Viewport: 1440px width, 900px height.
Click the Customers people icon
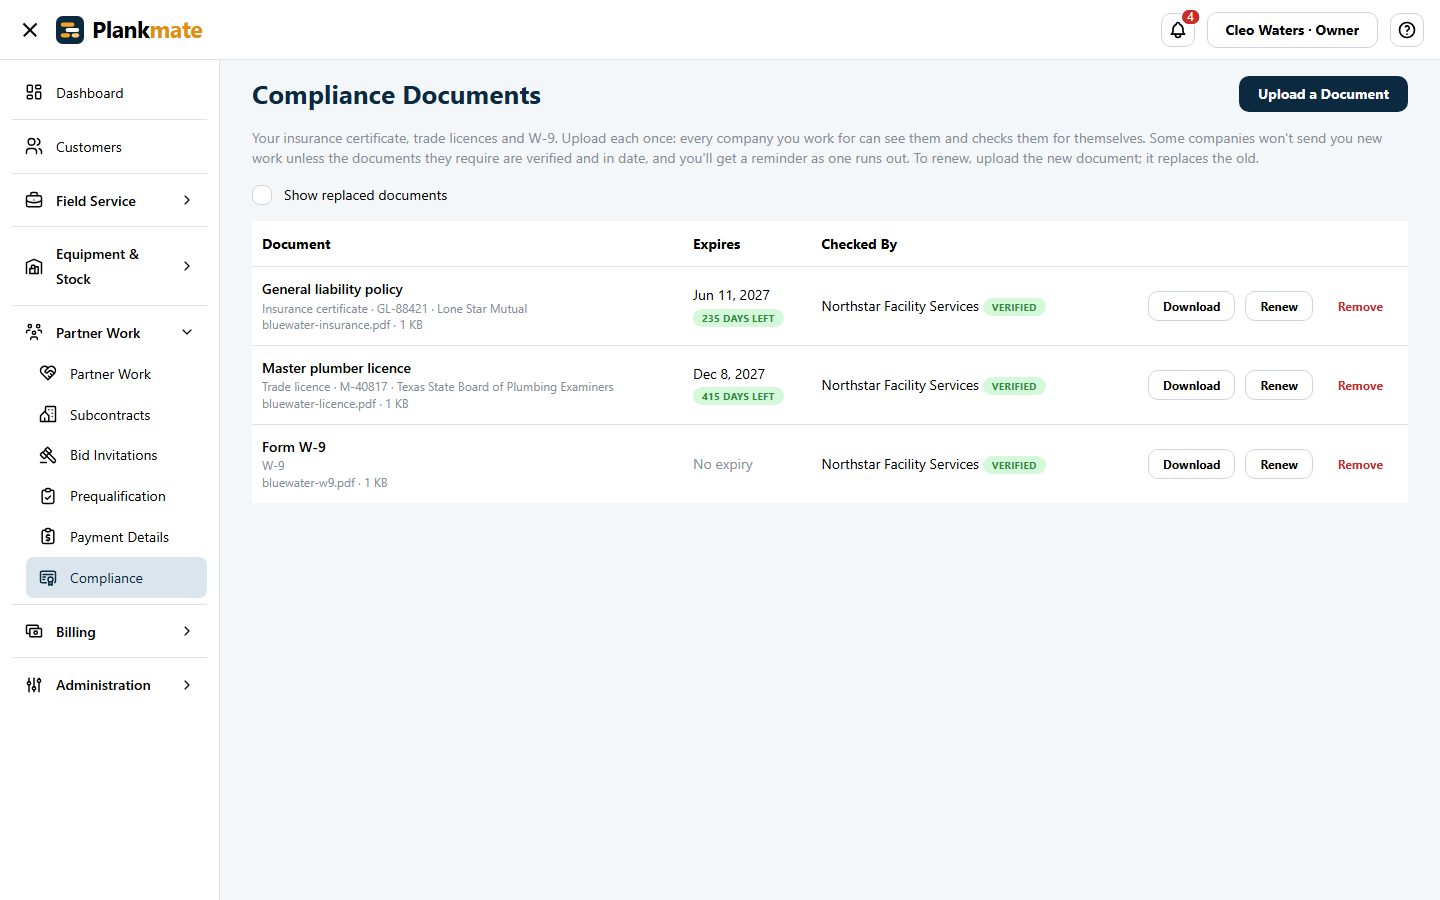(34, 147)
